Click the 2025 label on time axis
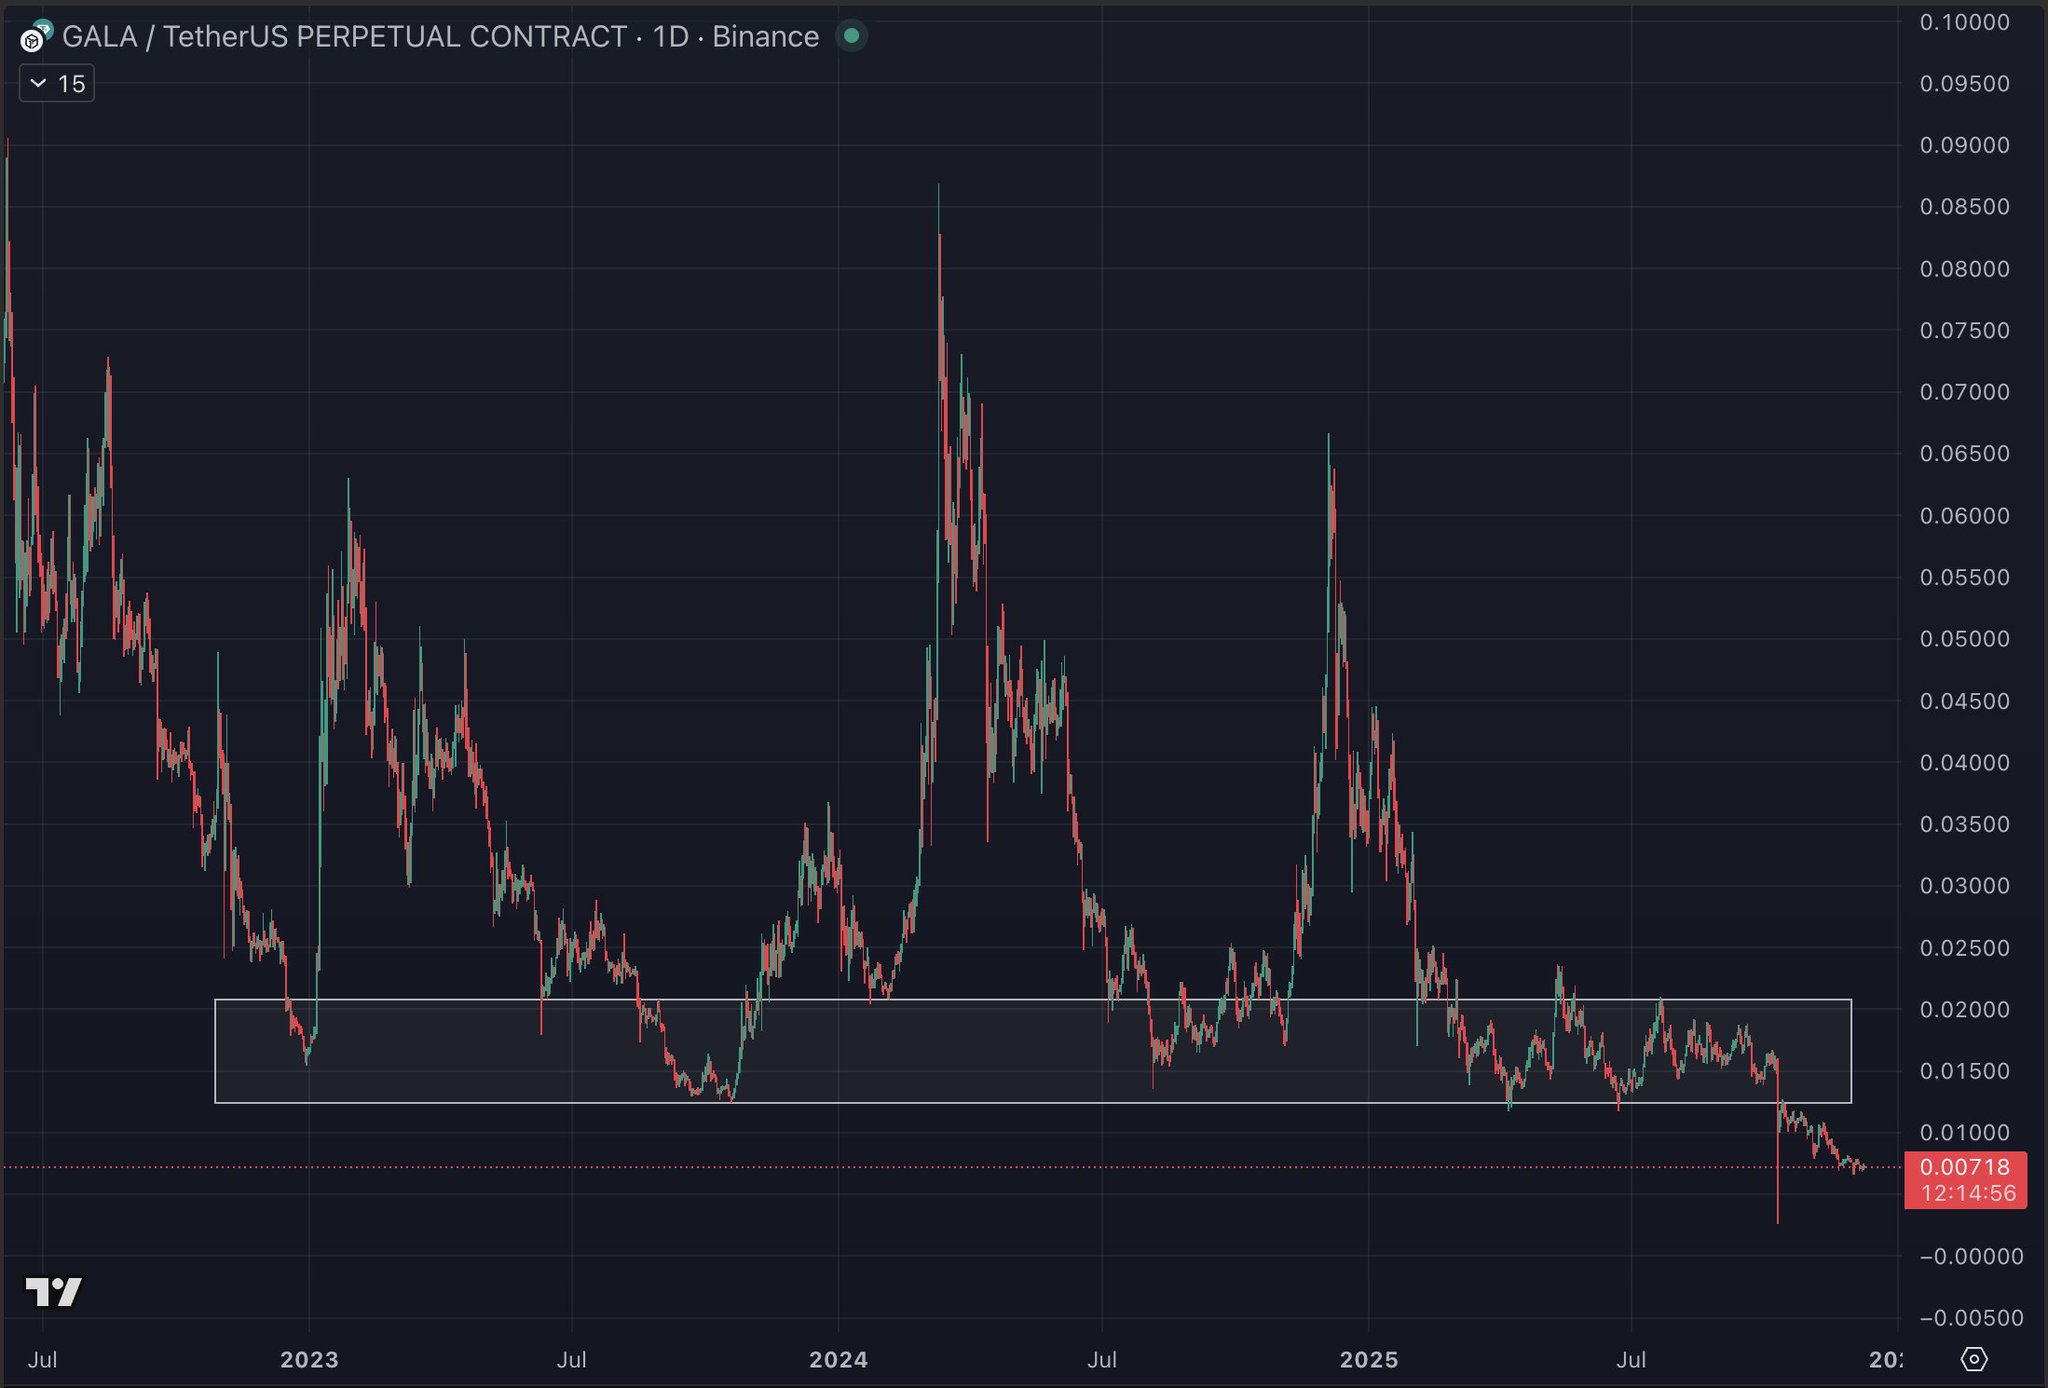Screen dimensions: 2048x1388 pyautogui.click(x=1368, y=1360)
